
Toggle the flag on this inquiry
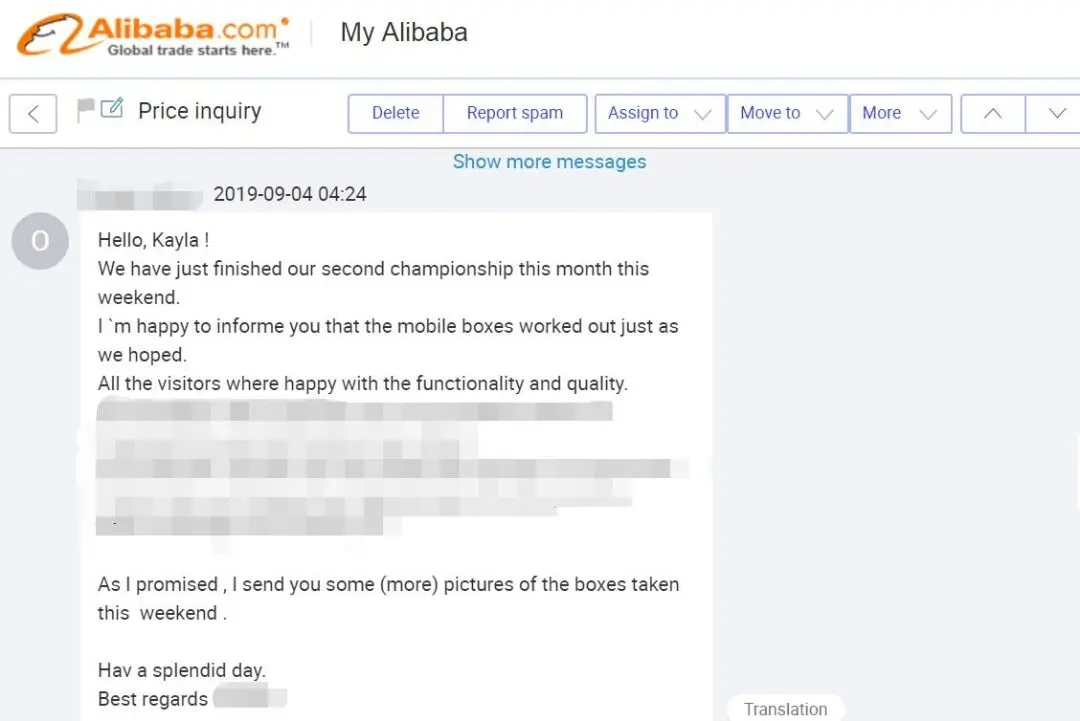click(86, 110)
